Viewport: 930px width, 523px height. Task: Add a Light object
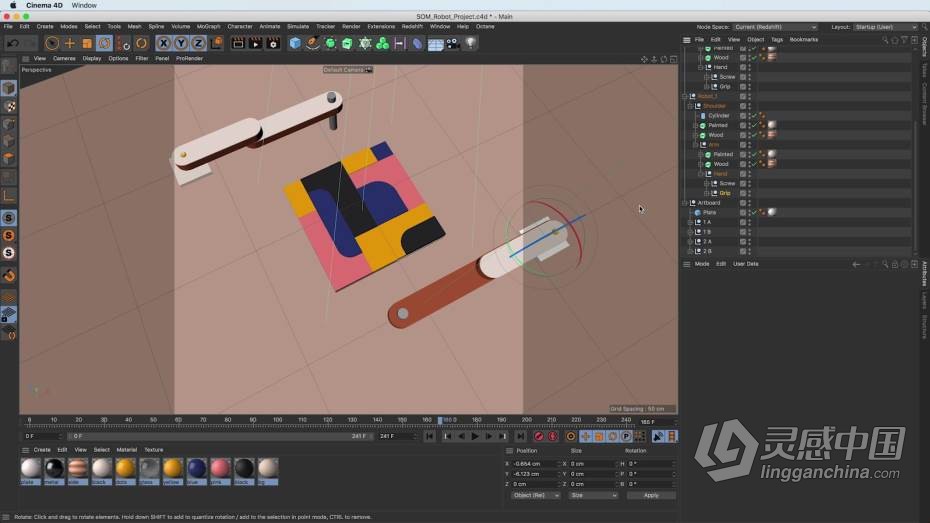[x=470, y=43]
